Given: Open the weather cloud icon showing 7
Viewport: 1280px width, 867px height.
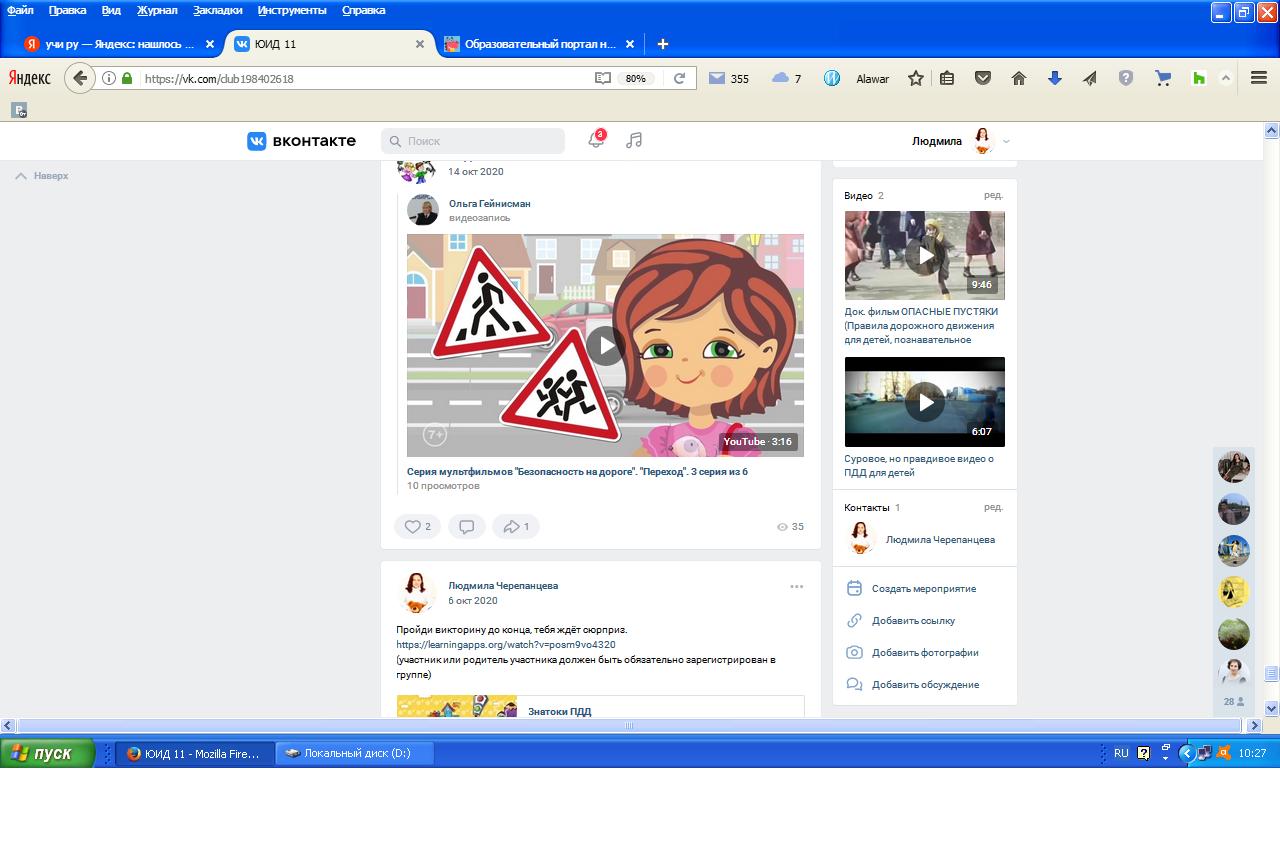Looking at the screenshot, I should point(787,78).
